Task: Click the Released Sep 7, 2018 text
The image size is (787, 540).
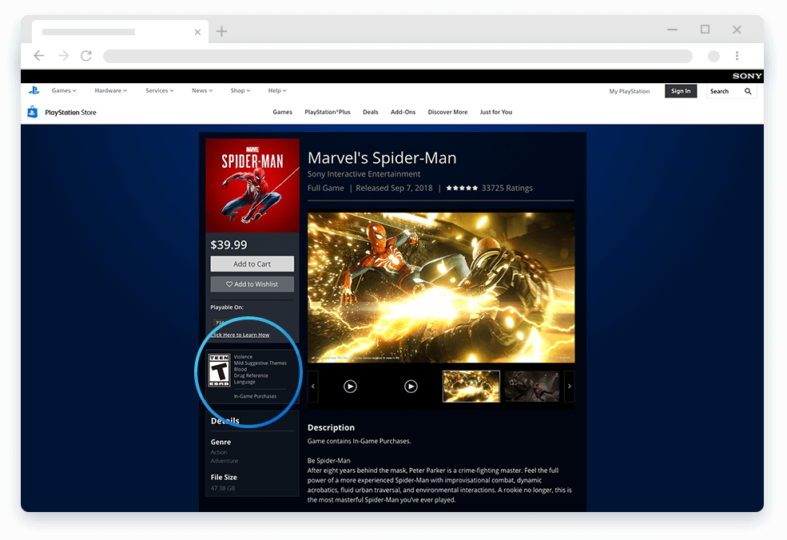Action: tap(394, 188)
